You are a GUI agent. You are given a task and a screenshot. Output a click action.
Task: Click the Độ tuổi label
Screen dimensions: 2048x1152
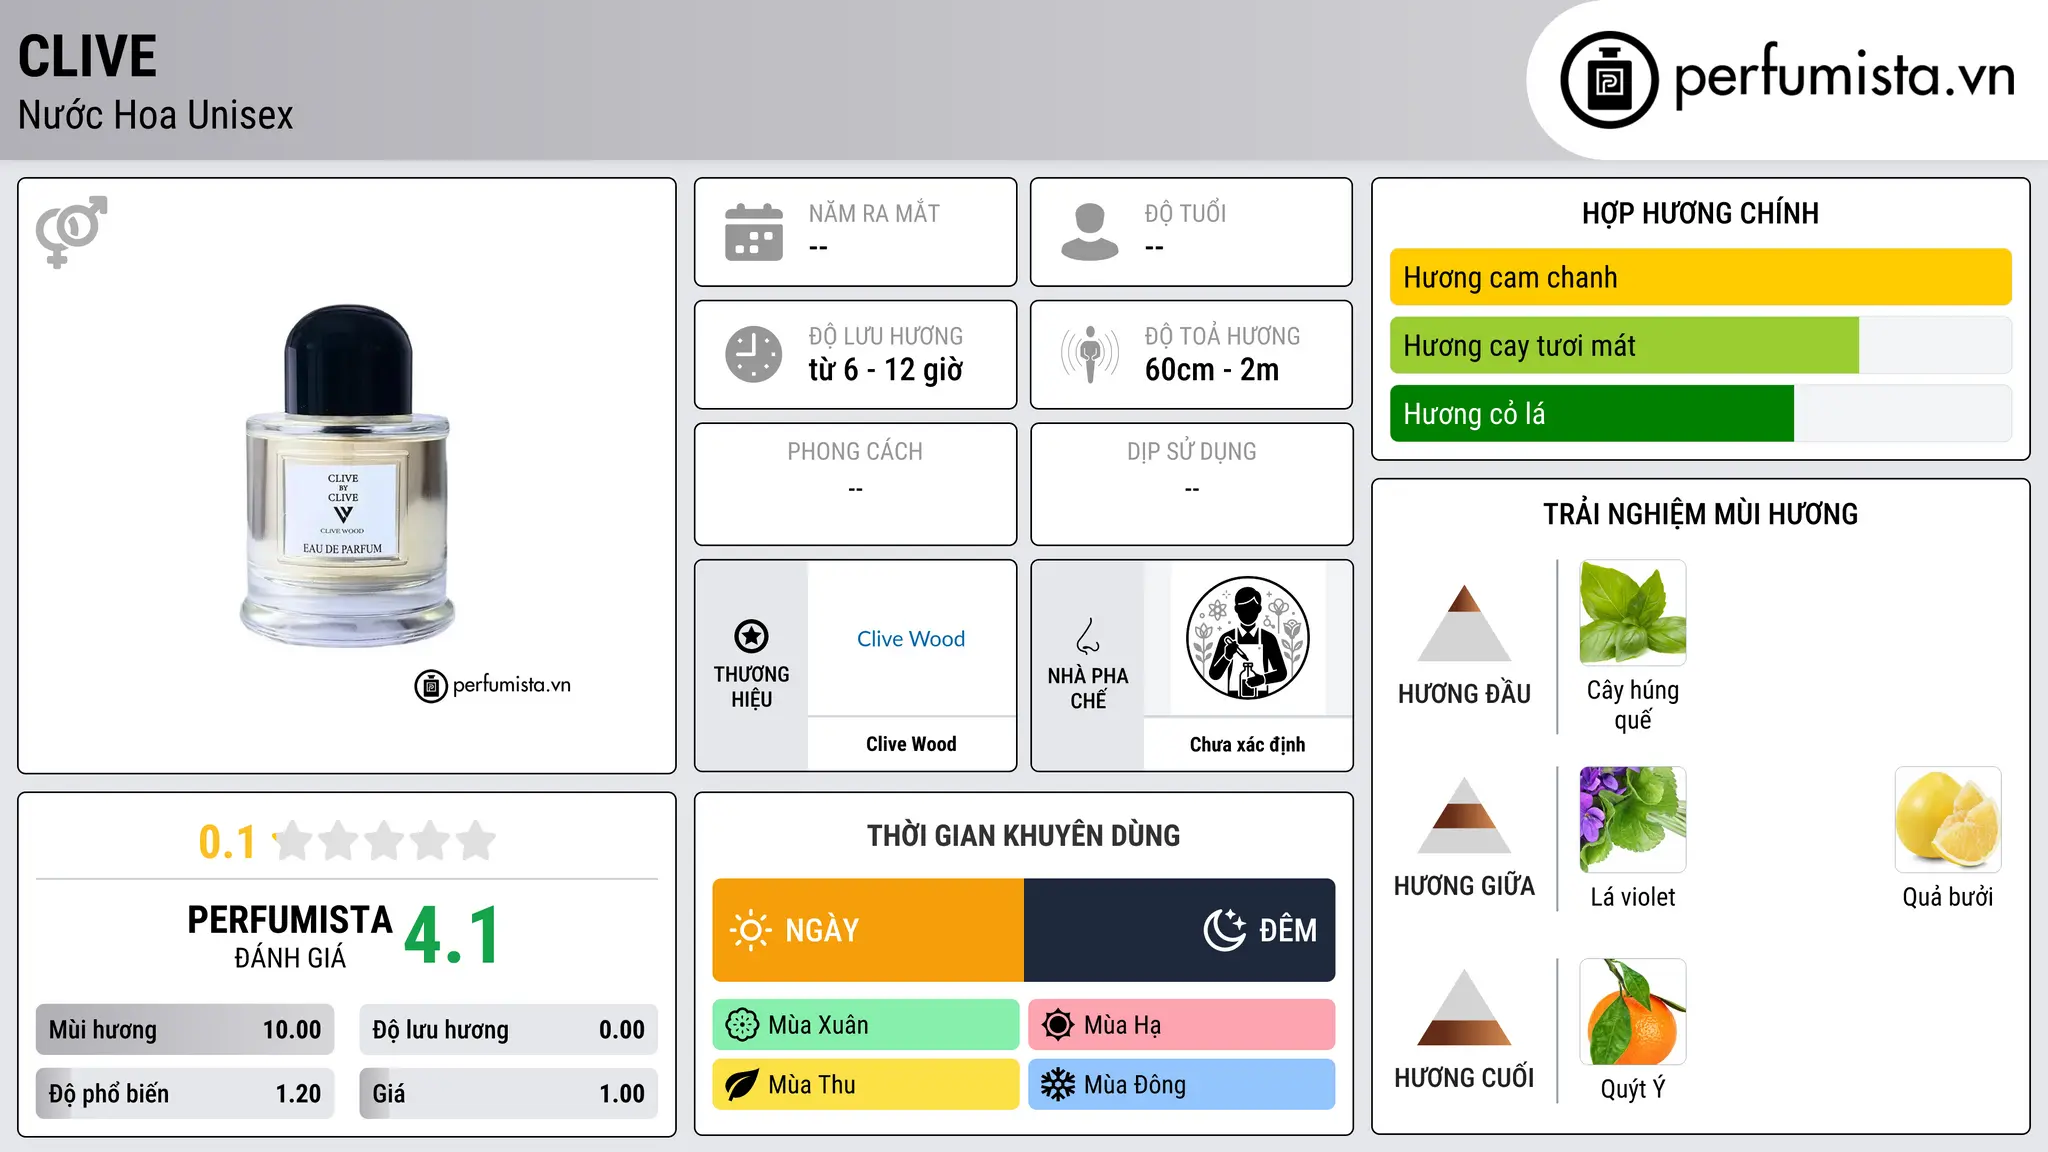pyautogui.click(x=1185, y=213)
